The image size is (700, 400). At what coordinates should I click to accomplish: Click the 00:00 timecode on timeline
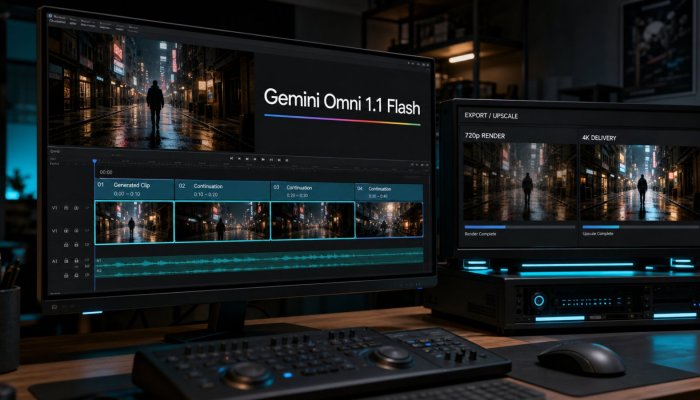(106, 172)
